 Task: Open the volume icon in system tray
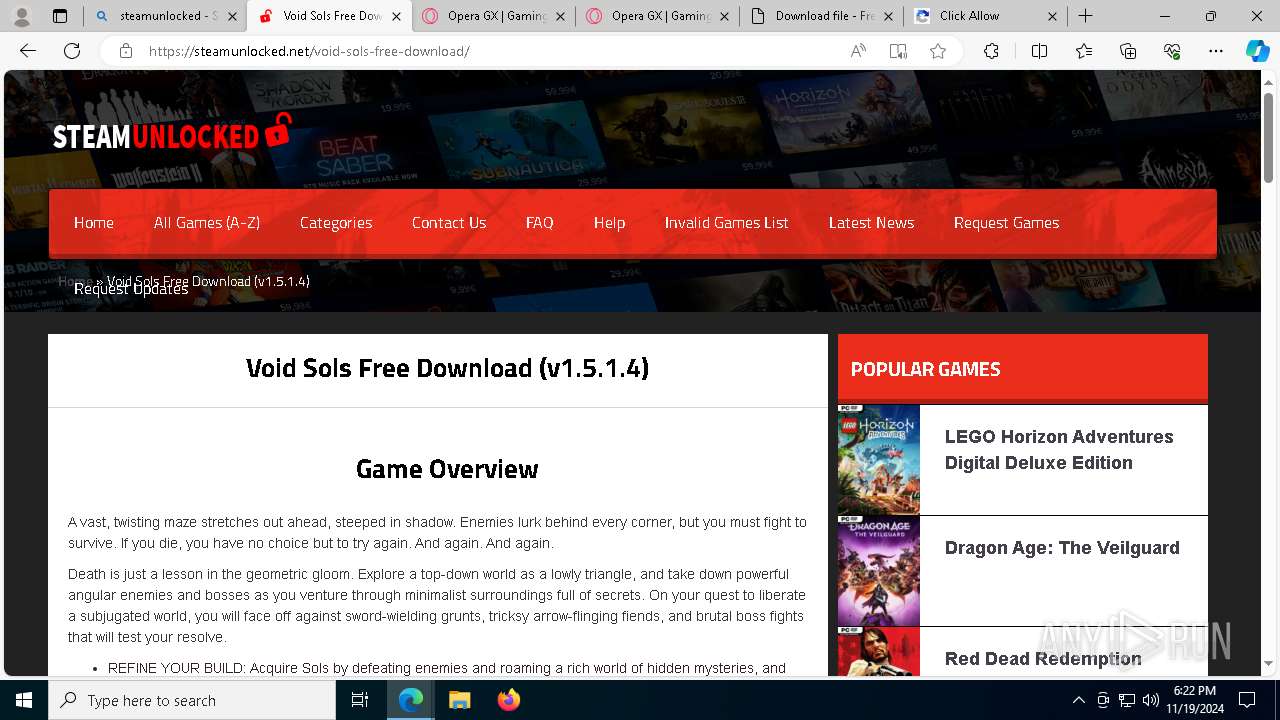(x=1150, y=700)
